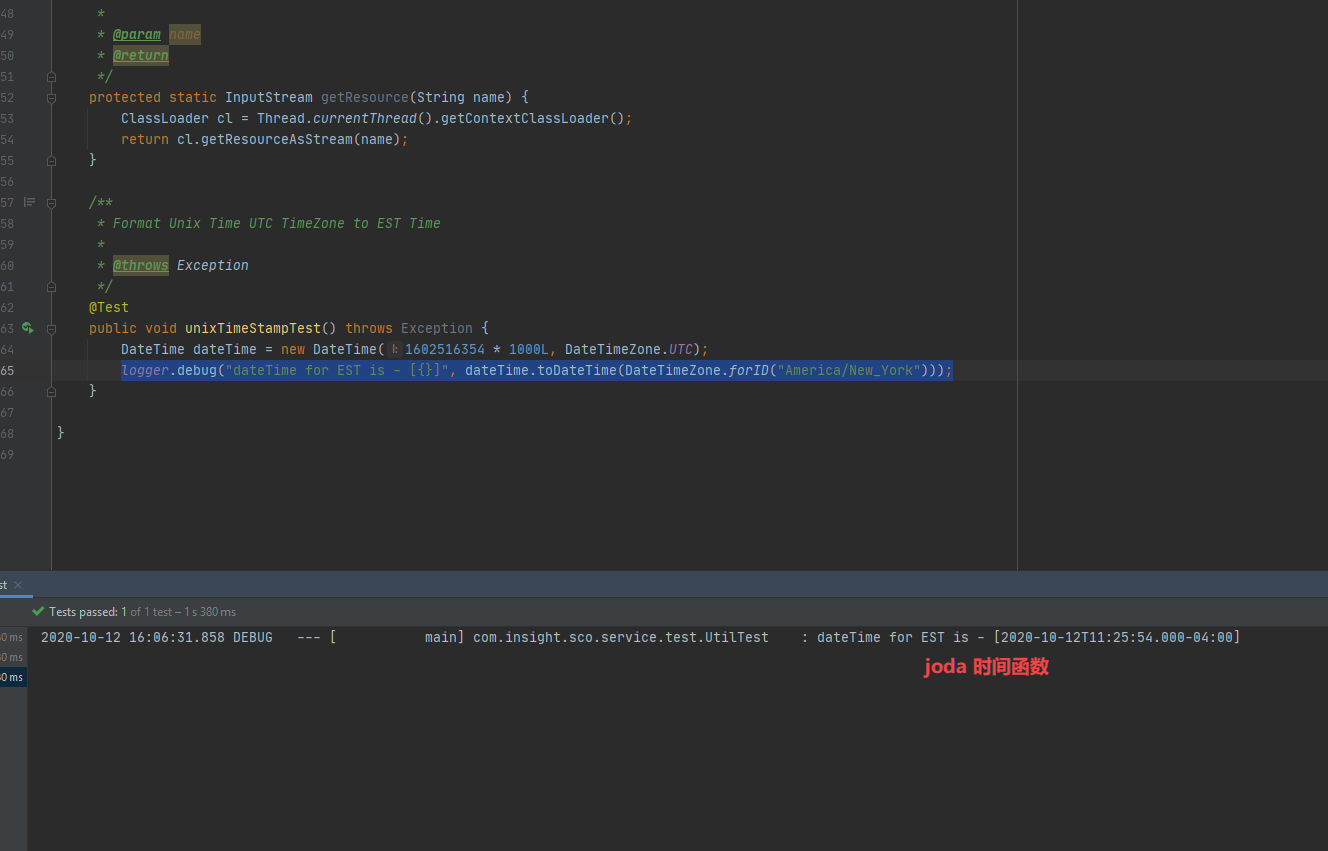
Task: Click 'InputStream' return type on line 52
Action: [269, 97]
